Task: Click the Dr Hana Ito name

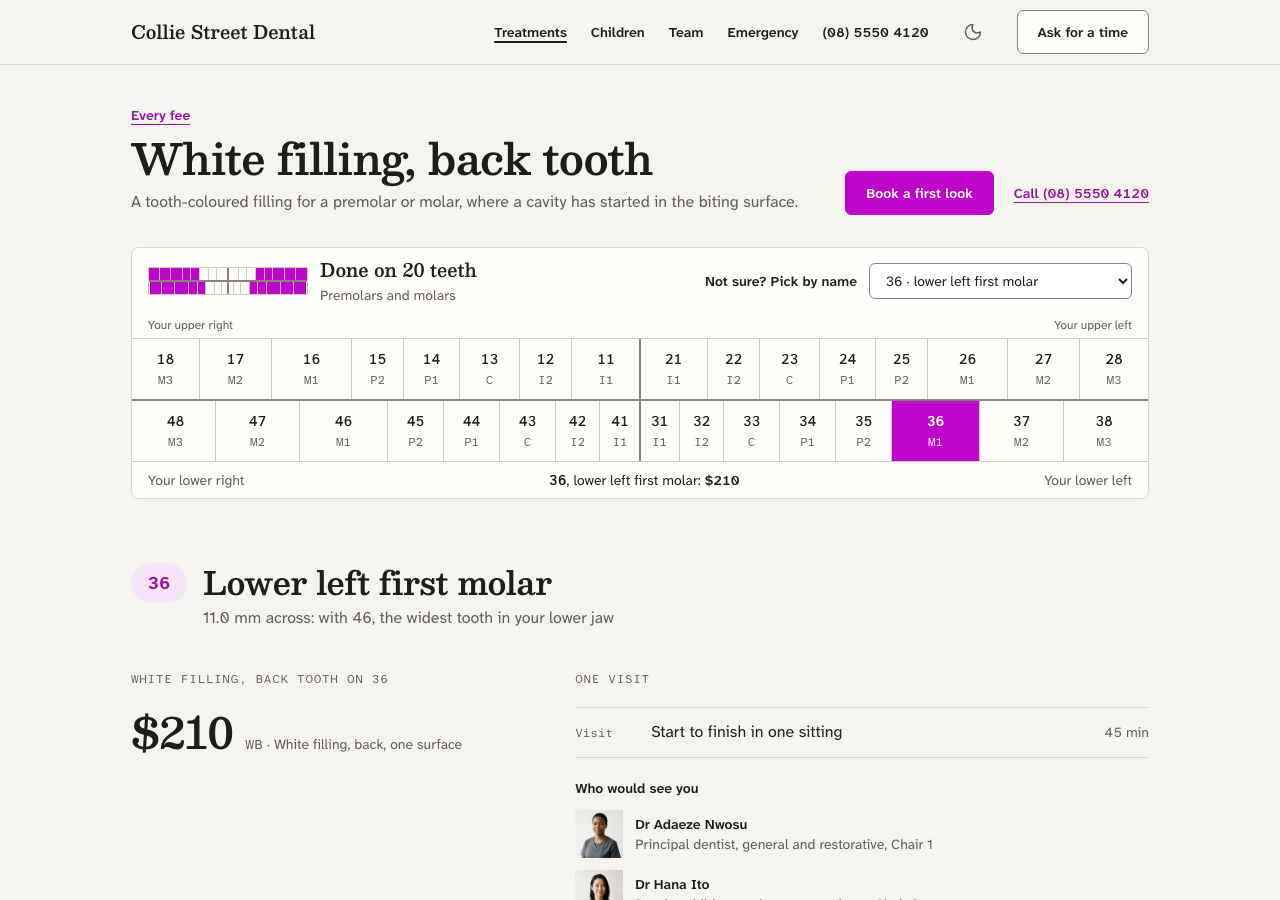Action: point(672,884)
